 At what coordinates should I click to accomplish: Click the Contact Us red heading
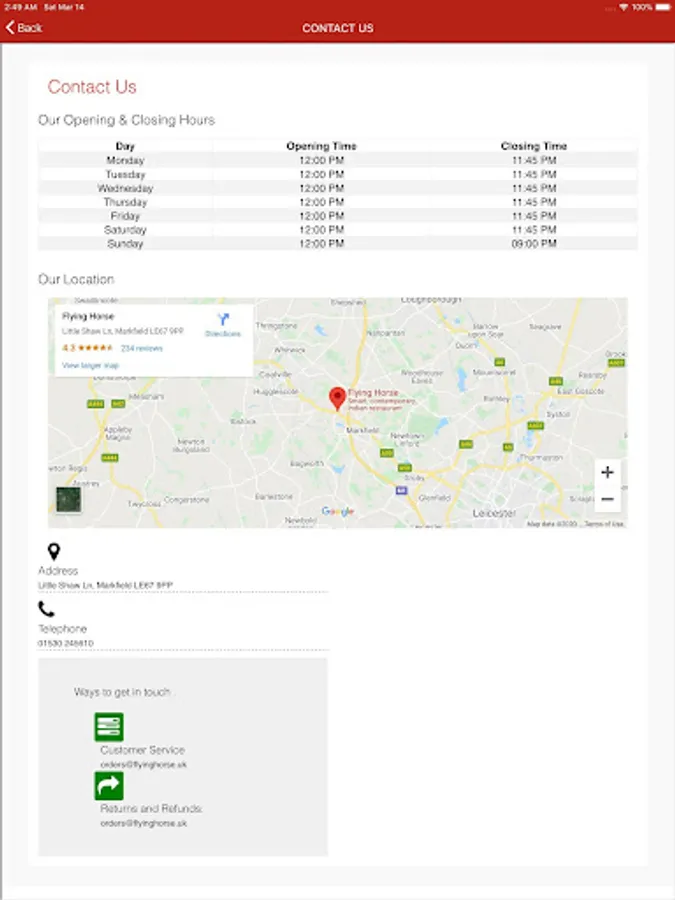pyautogui.click(x=92, y=87)
